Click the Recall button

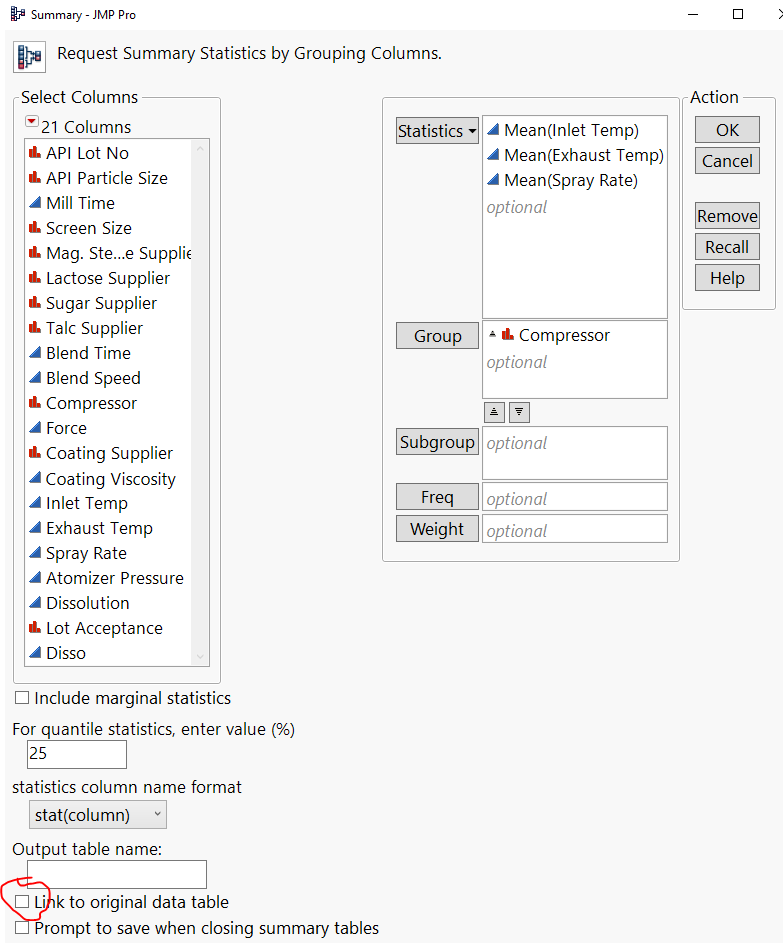(x=727, y=247)
